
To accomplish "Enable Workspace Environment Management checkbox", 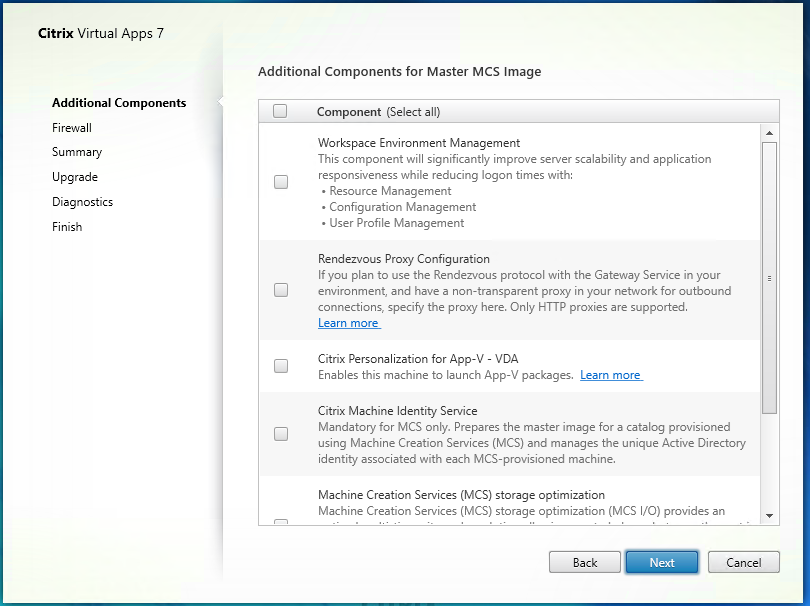I will coord(281,182).
